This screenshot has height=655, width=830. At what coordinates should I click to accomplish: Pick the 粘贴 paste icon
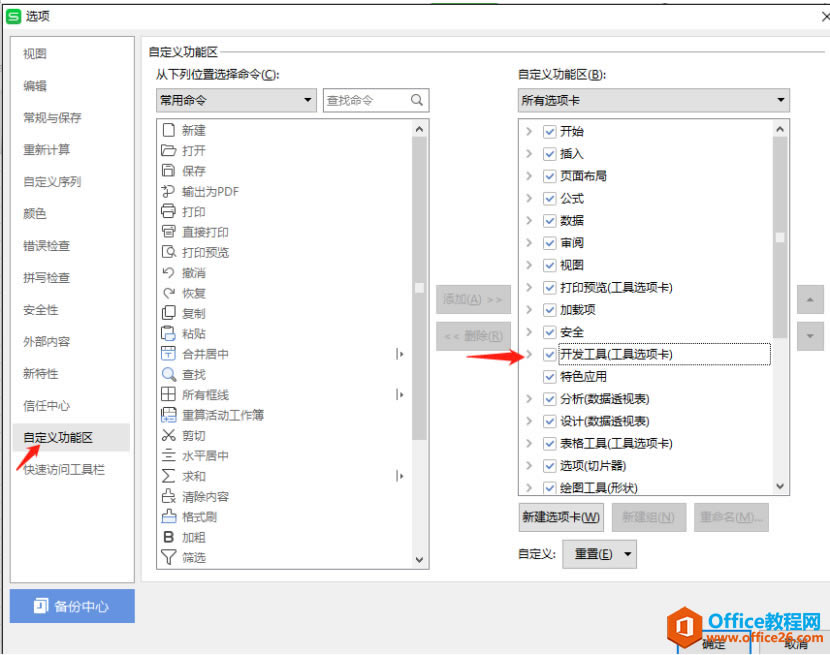(168, 334)
